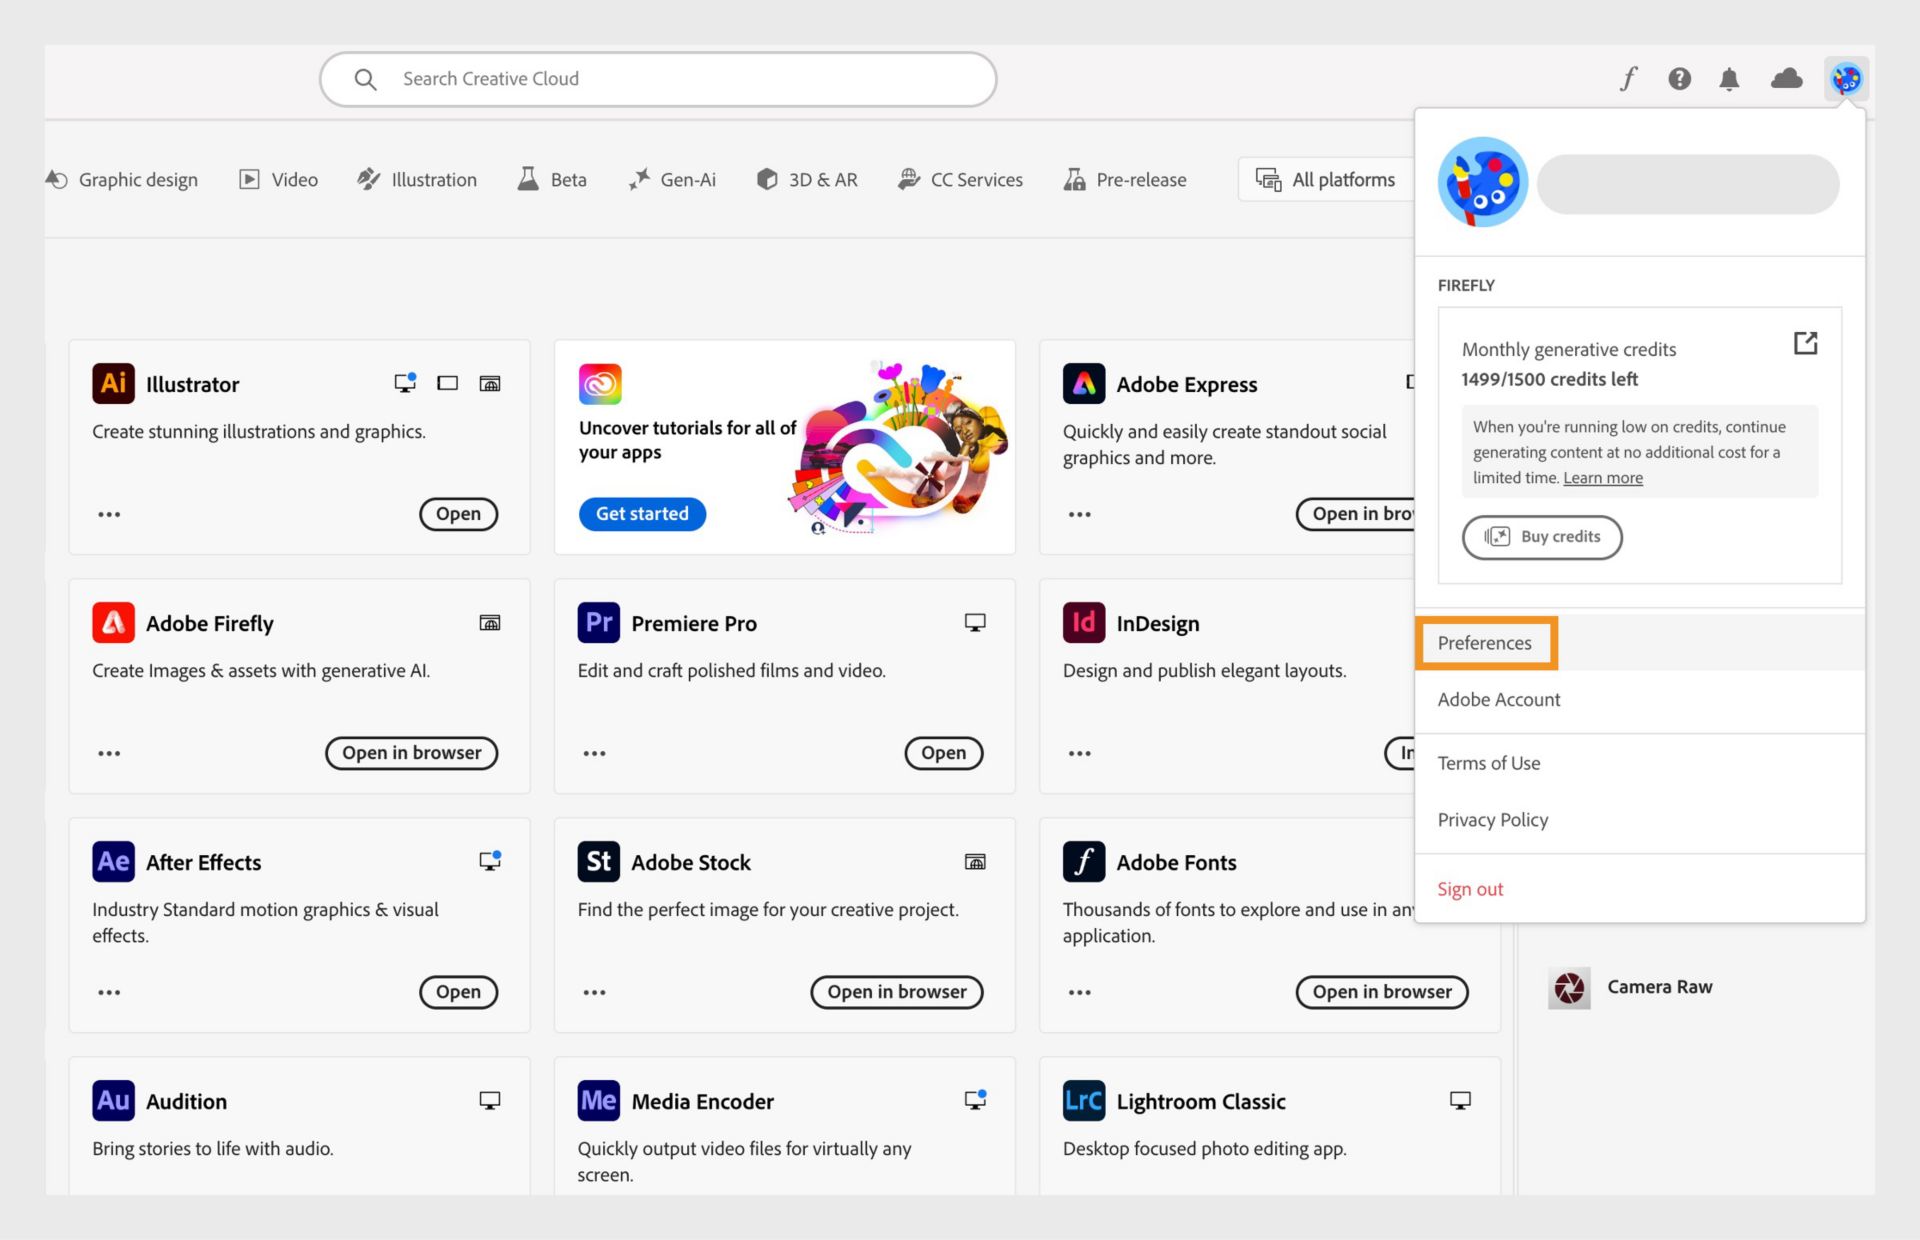Viewport: 1920px width, 1240px height.
Task: Click the Illustrator app icon
Action: pyautogui.click(x=113, y=382)
